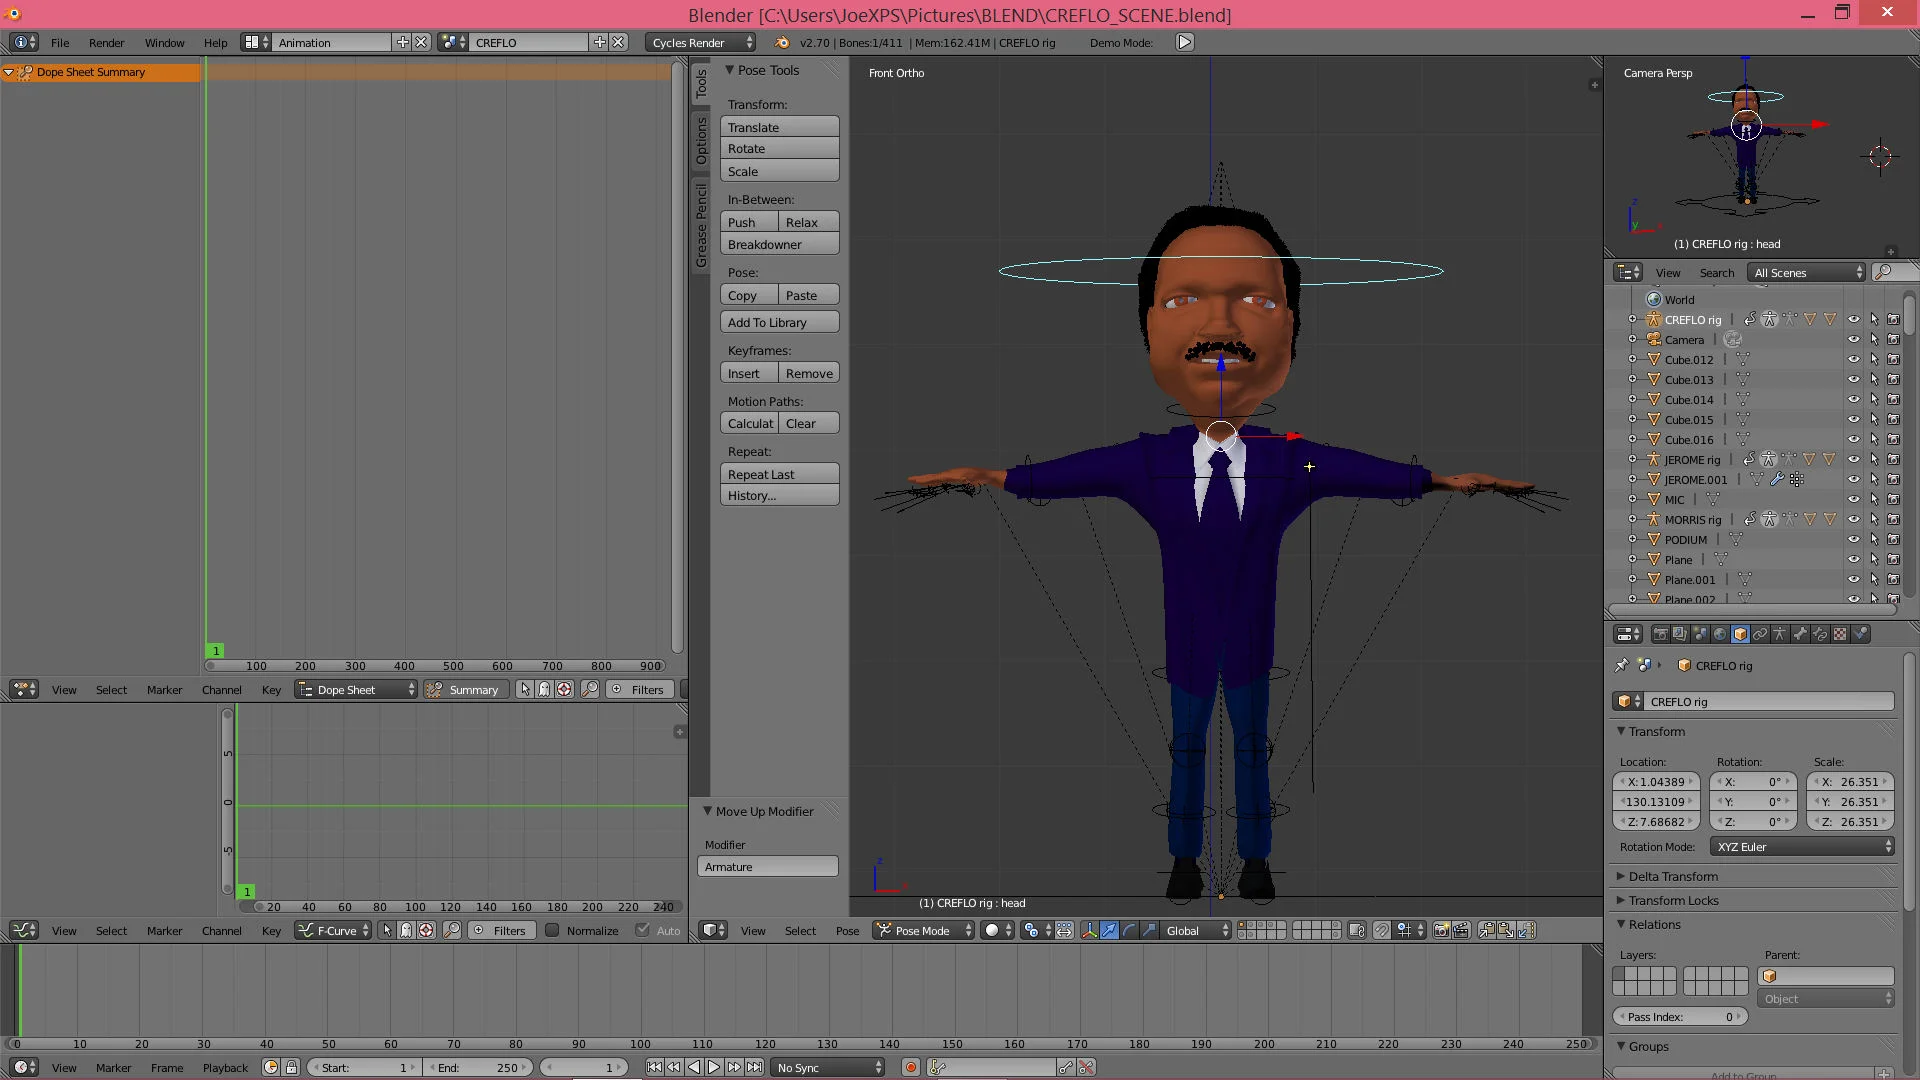Click the auto-keyframe record button
The width and height of the screenshot is (1920, 1080).
(910, 1068)
